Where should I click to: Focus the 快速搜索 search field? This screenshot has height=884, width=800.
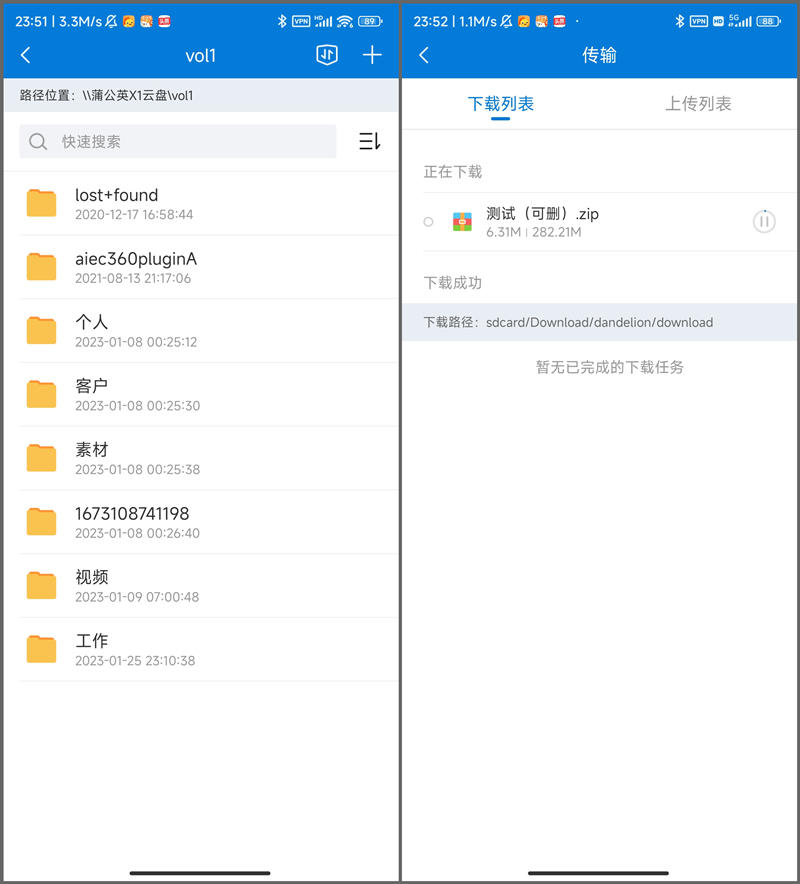tap(190, 142)
